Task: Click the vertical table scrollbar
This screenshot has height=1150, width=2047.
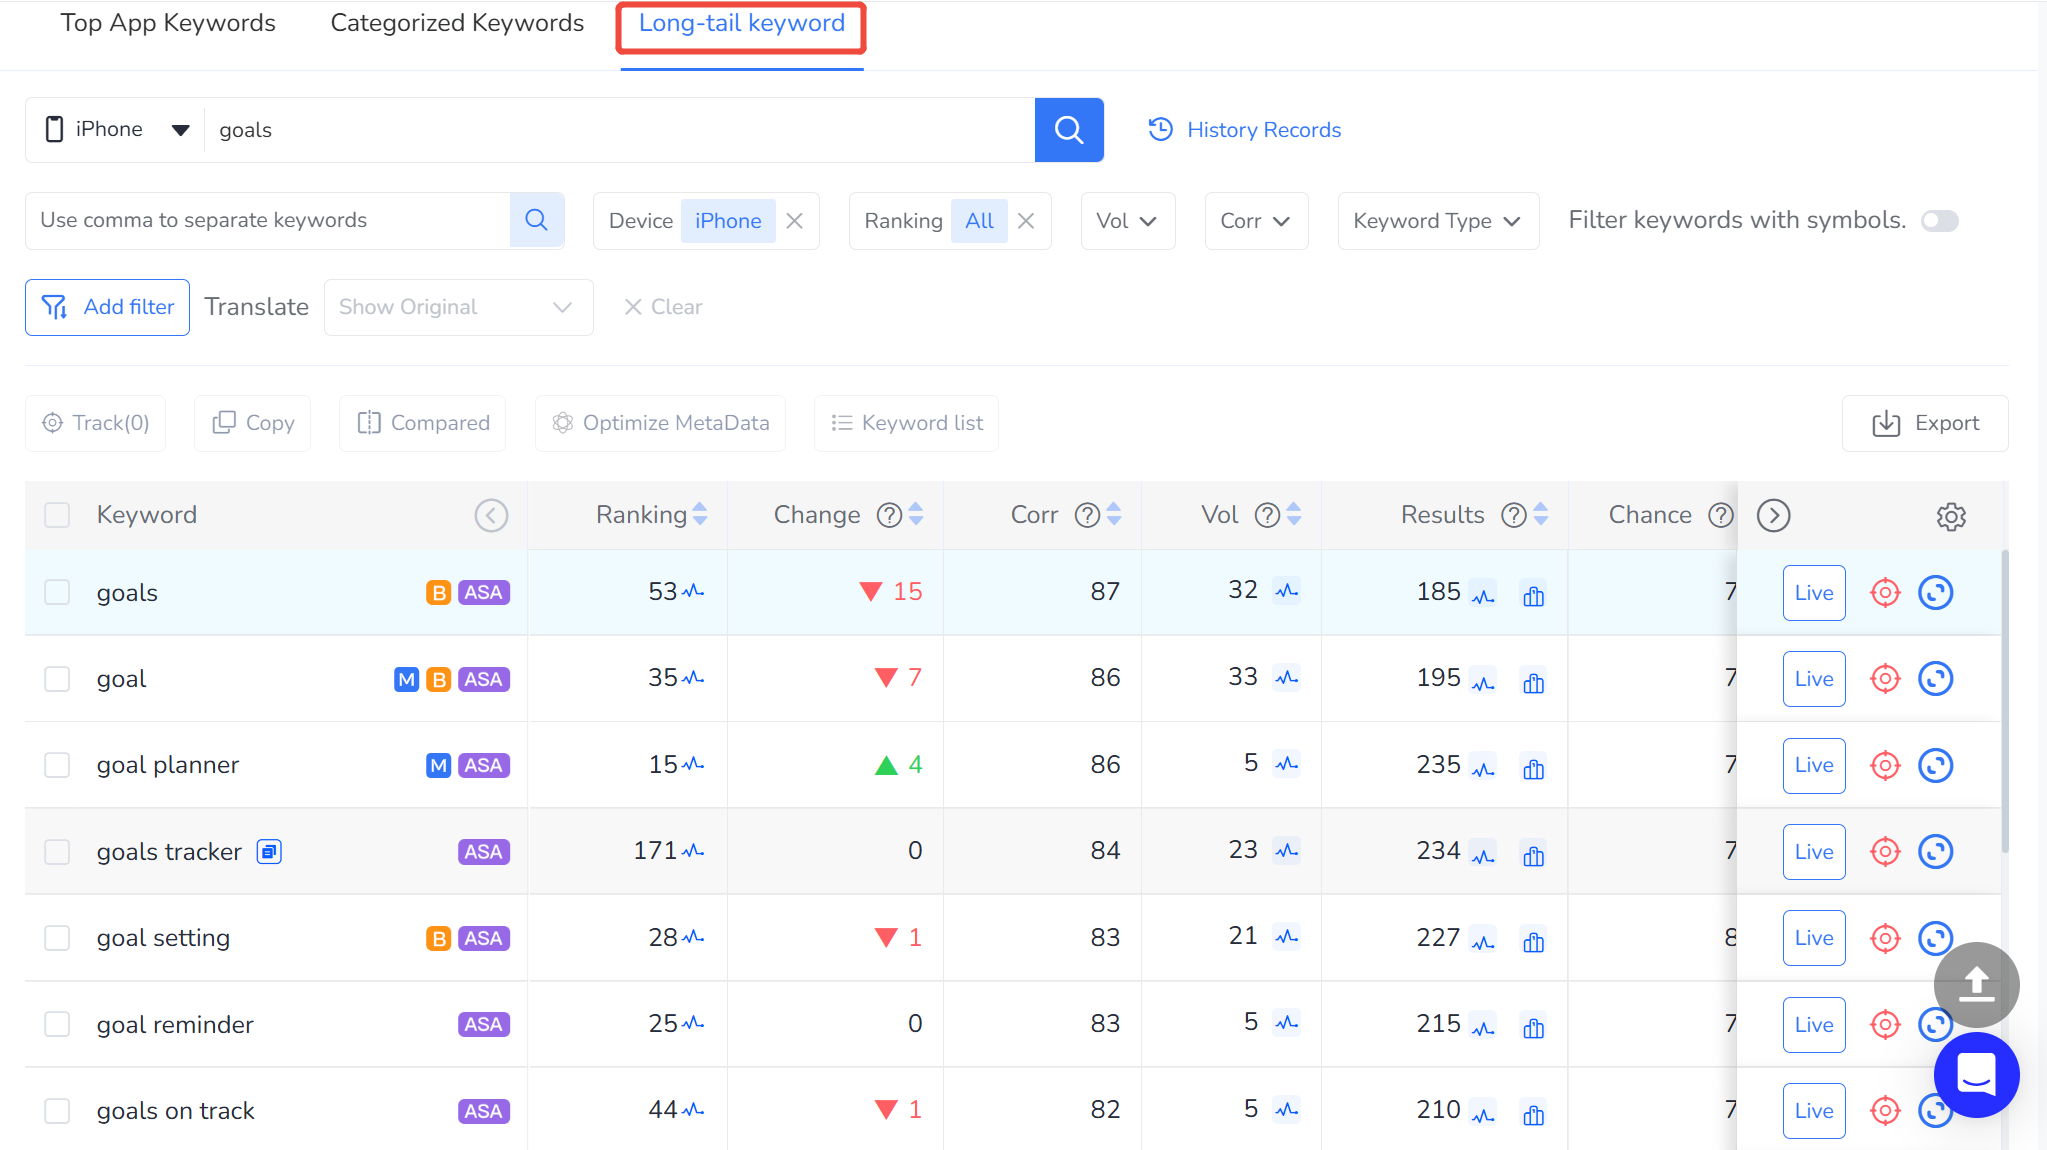Action: coord(2004,700)
